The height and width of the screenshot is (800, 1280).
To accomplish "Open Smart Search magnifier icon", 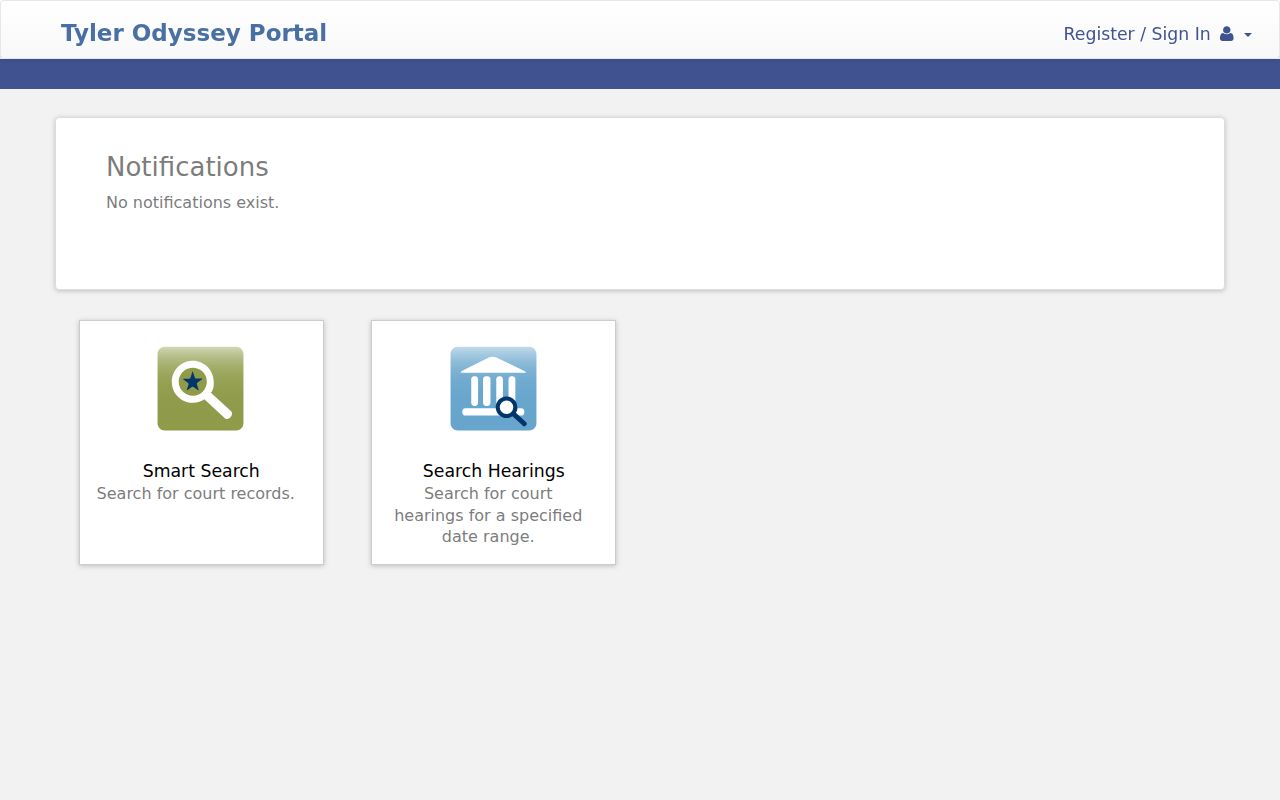I will coord(200,389).
